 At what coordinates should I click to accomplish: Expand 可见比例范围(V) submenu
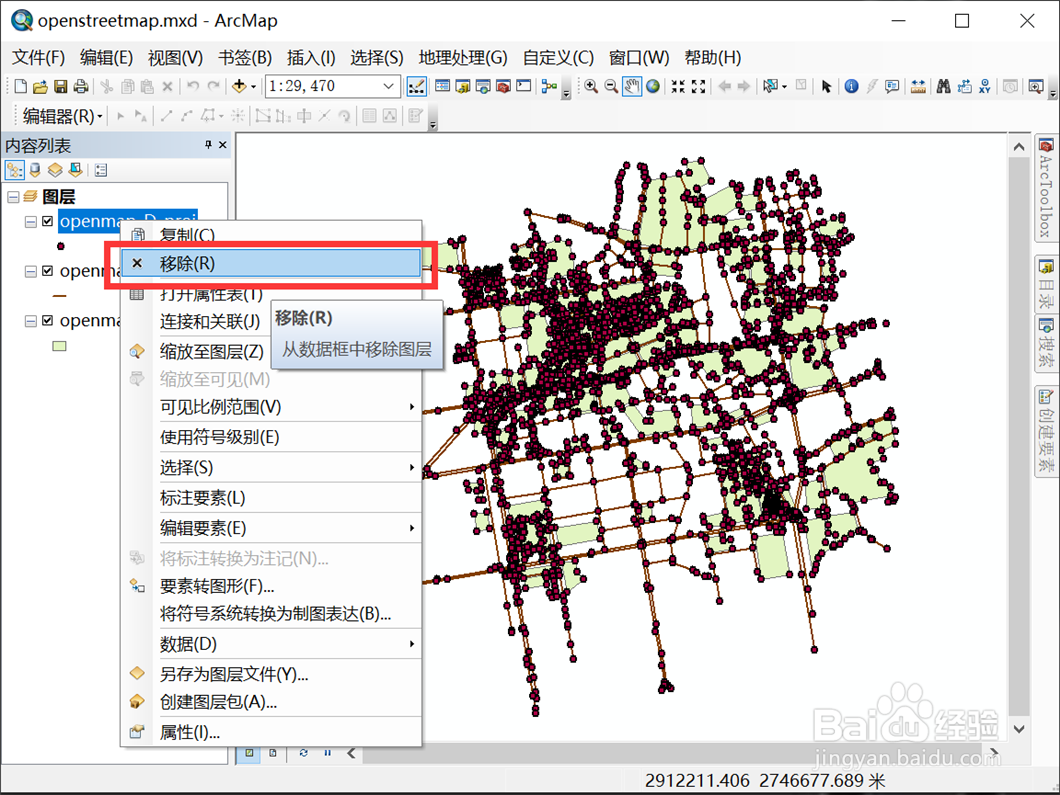point(271,407)
